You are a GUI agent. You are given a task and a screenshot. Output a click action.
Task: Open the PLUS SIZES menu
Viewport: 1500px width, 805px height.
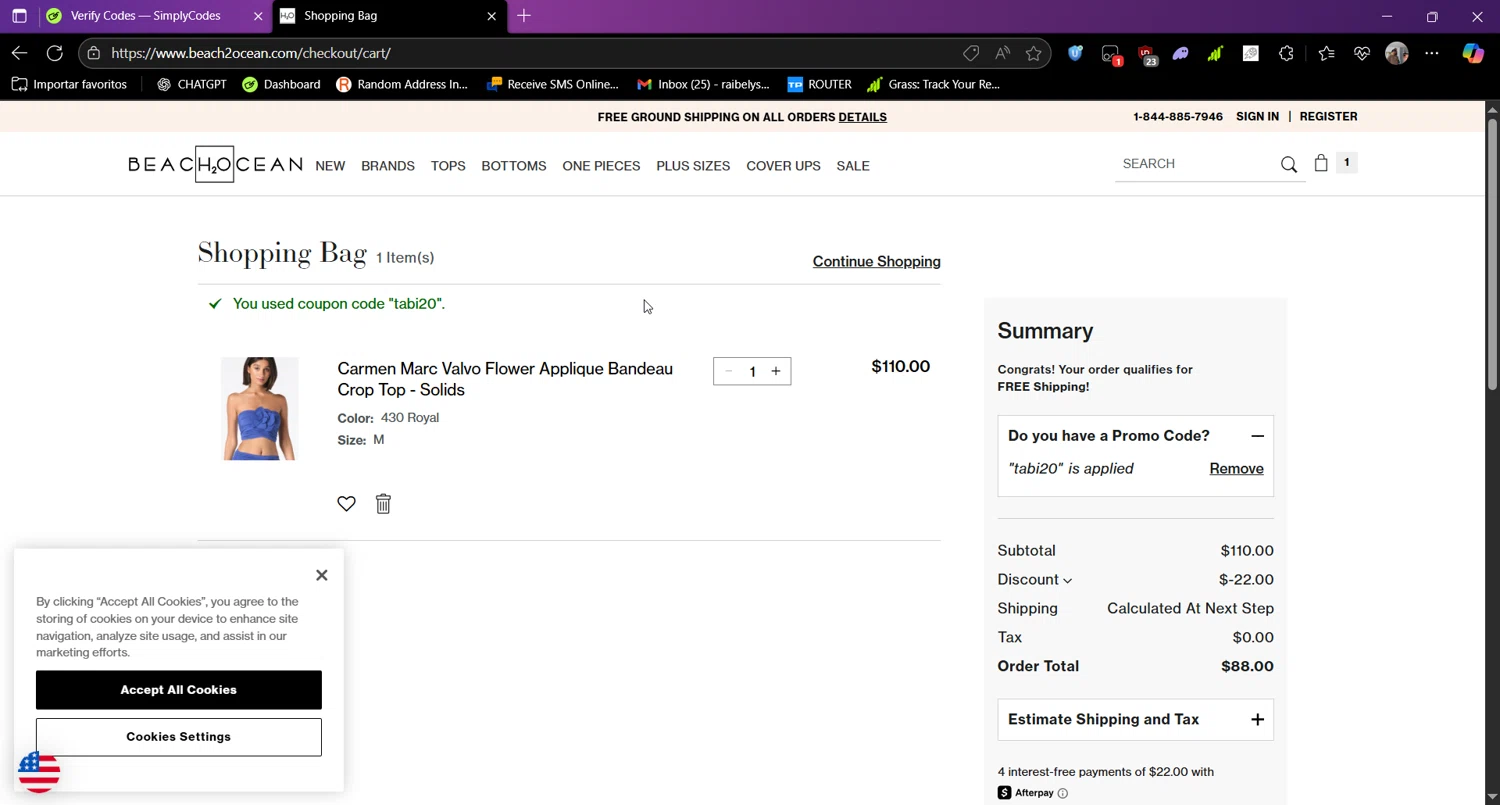point(693,166)
